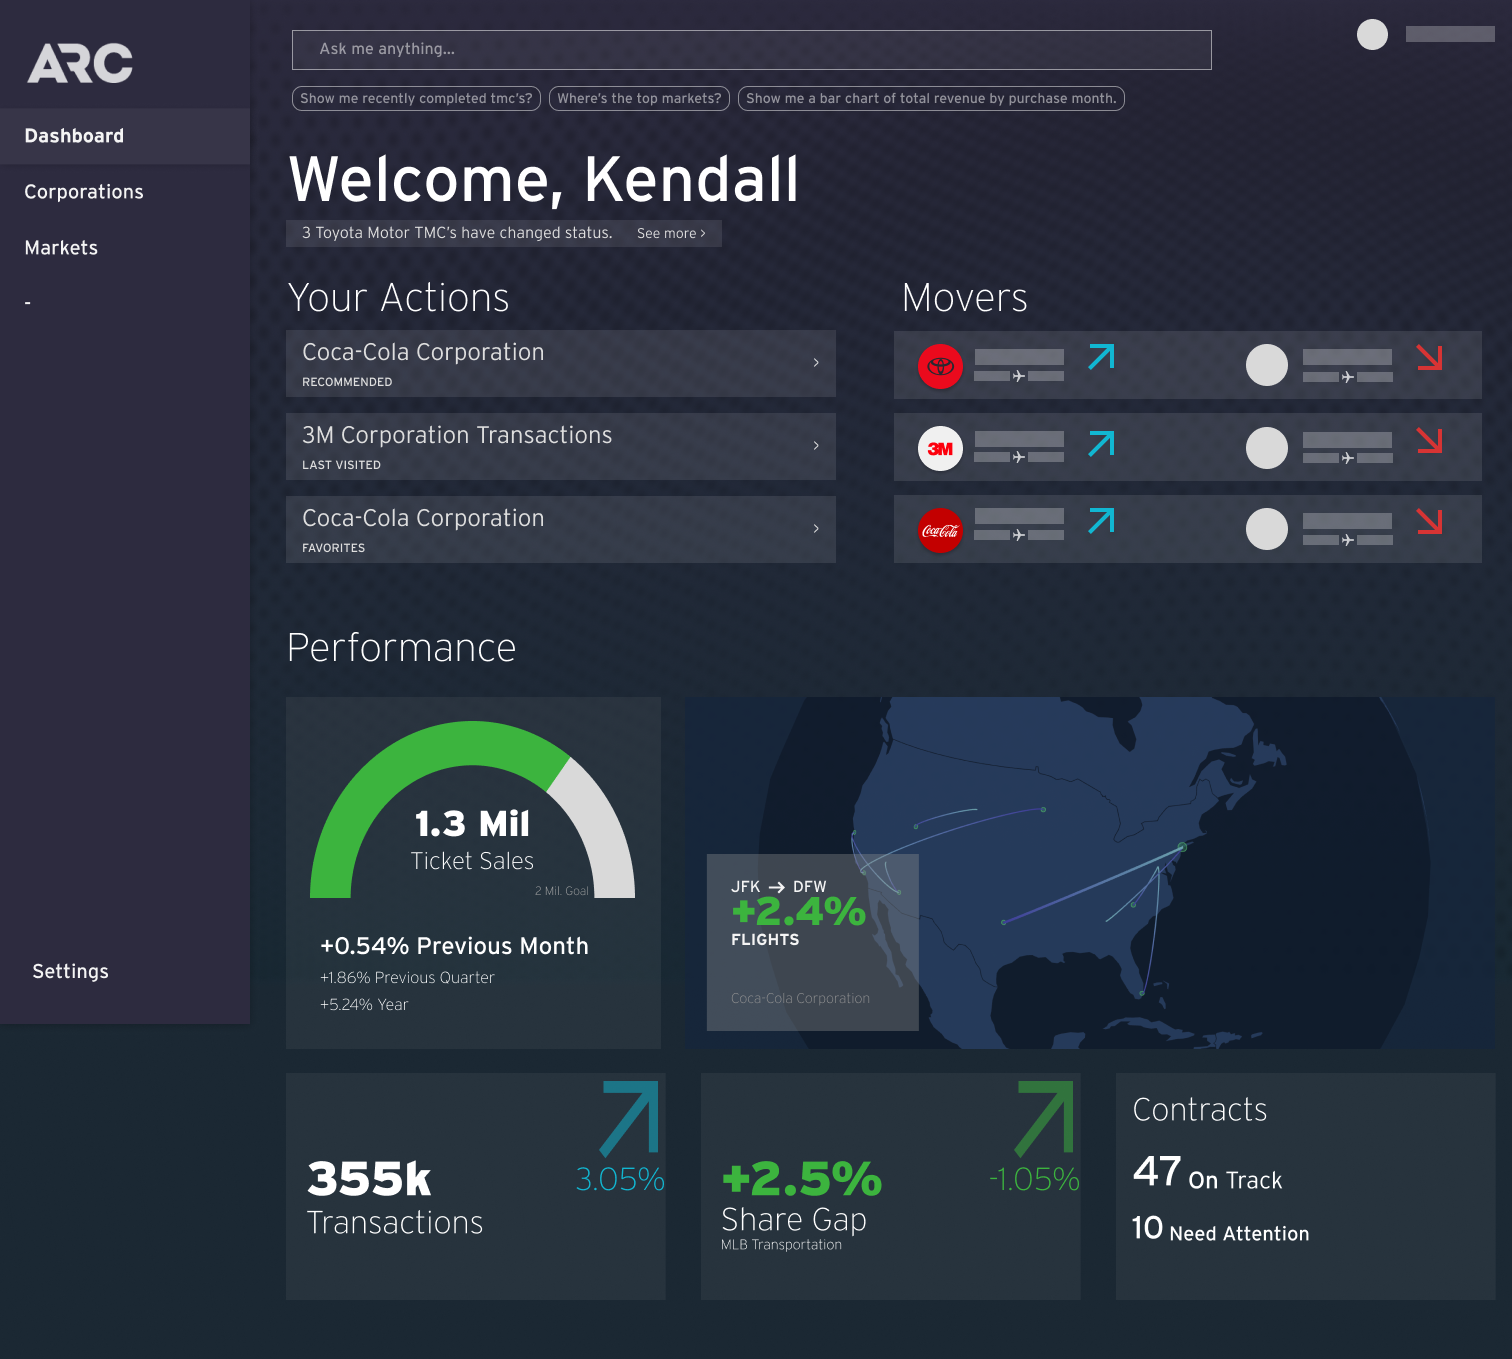The image size is (1512, 1359).
Task: Click the gray placeholder avatar in second Movers row
Action: 1267,448
